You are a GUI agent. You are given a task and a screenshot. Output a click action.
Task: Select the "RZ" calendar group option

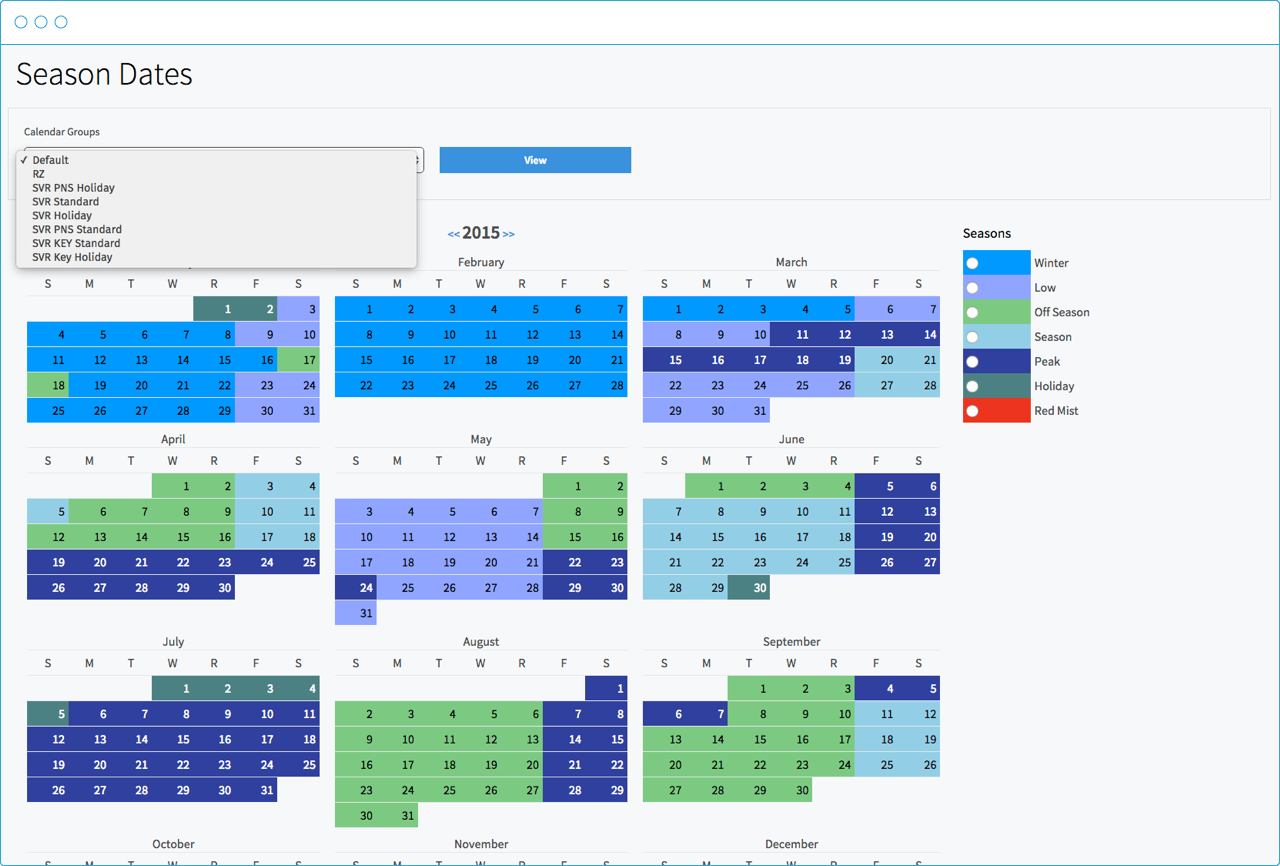coord(38,173)
